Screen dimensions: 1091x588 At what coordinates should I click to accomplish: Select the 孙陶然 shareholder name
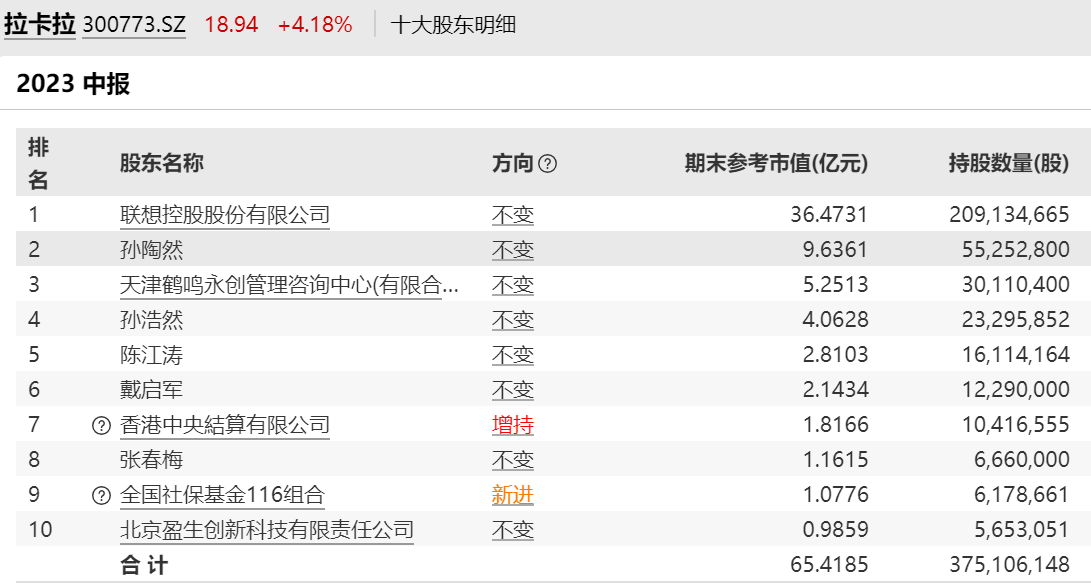151,250
